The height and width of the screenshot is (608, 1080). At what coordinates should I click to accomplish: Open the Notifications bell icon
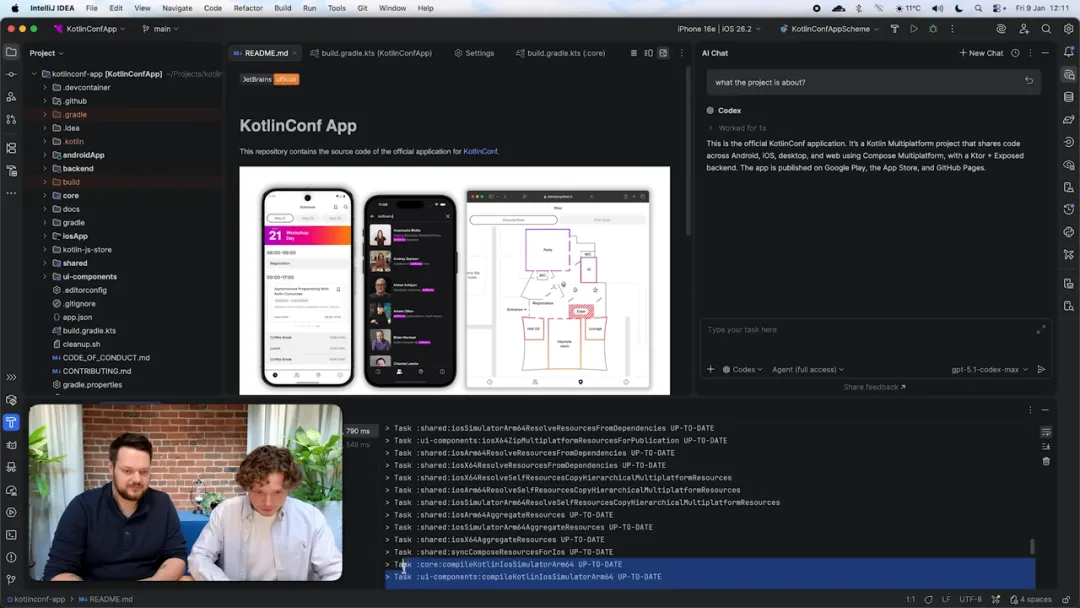[1068, 52]
